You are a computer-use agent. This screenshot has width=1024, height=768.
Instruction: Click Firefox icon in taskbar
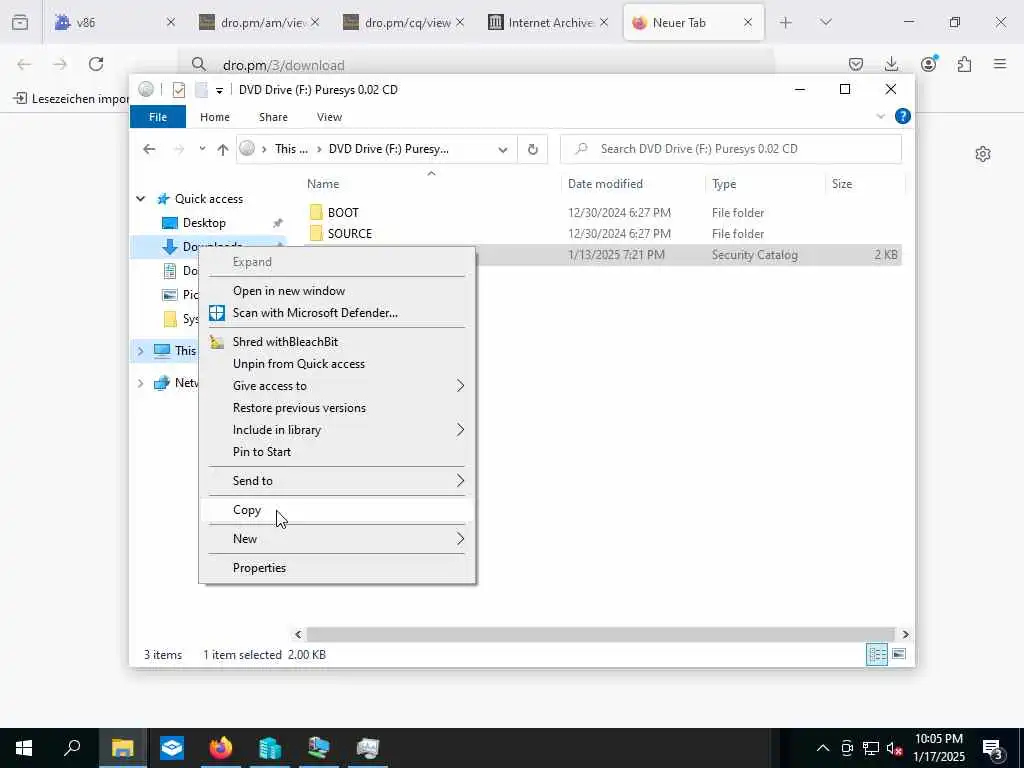221,748
